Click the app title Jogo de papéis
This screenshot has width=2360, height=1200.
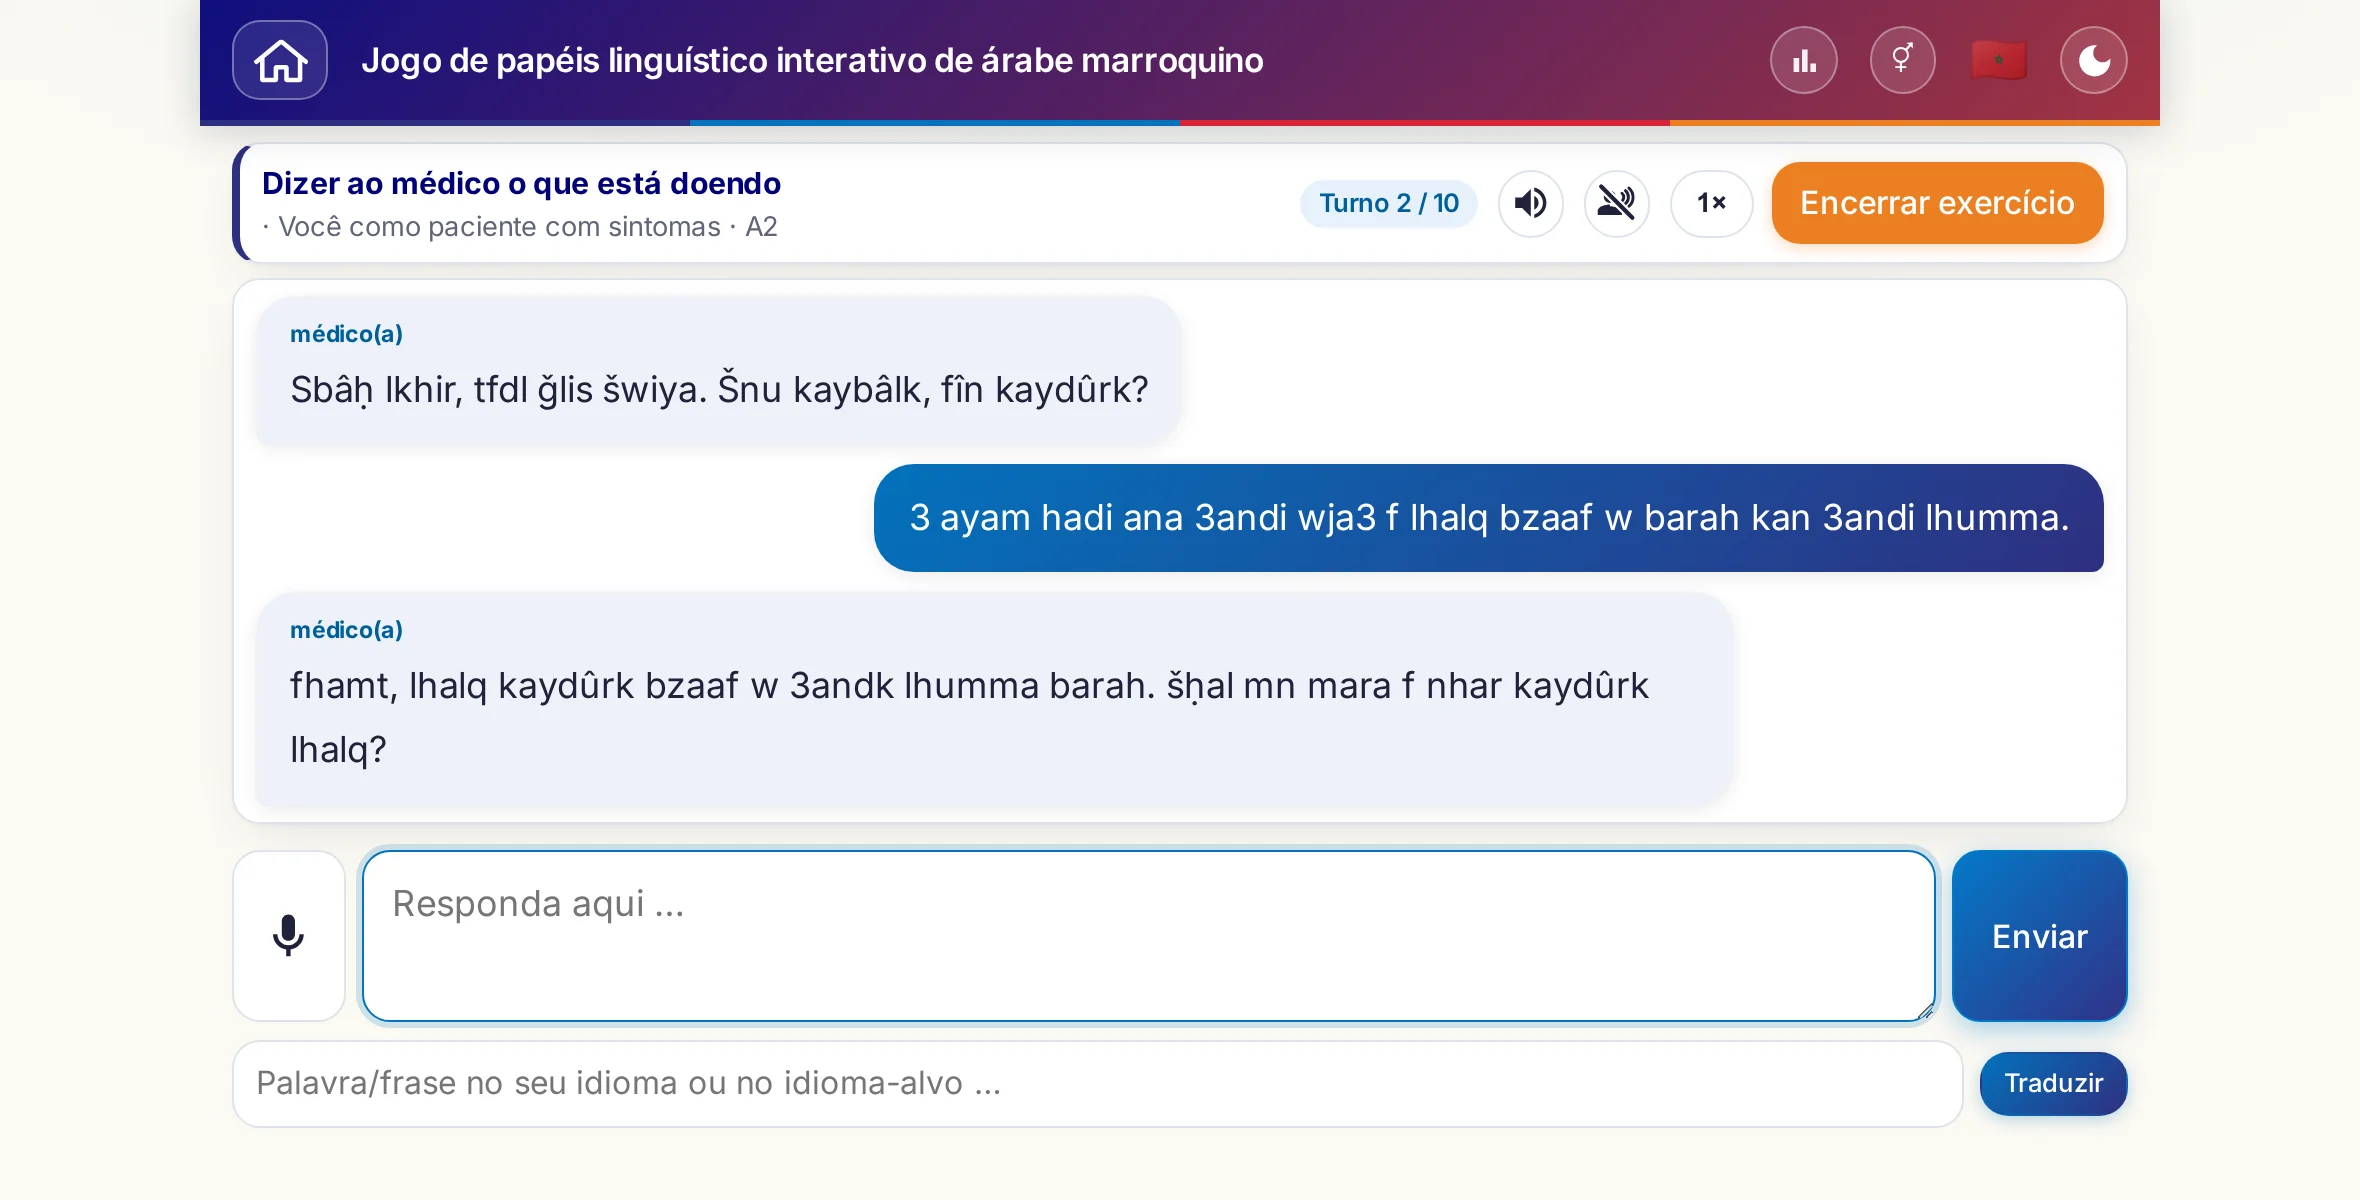pos(812,61)
